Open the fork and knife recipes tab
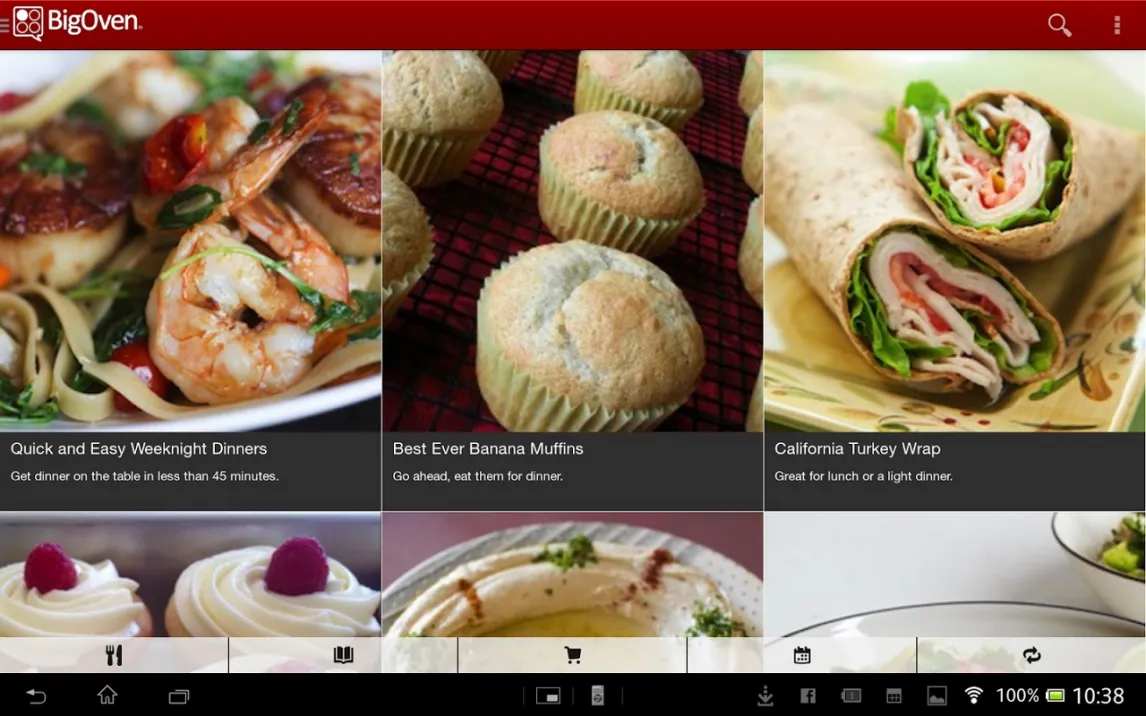1146x716 pixels. pyautogui.click(x=114, y=655)
